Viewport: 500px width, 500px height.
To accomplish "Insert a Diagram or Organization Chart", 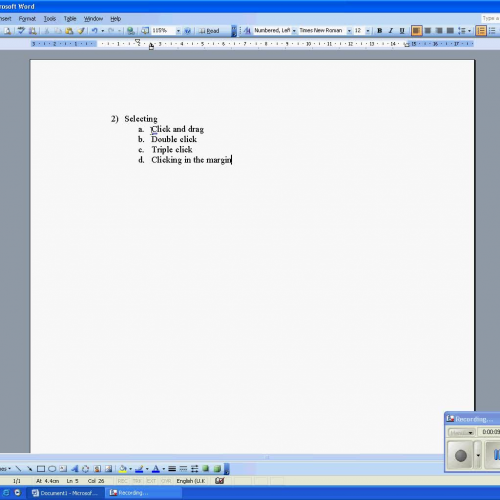I will 86,469.
